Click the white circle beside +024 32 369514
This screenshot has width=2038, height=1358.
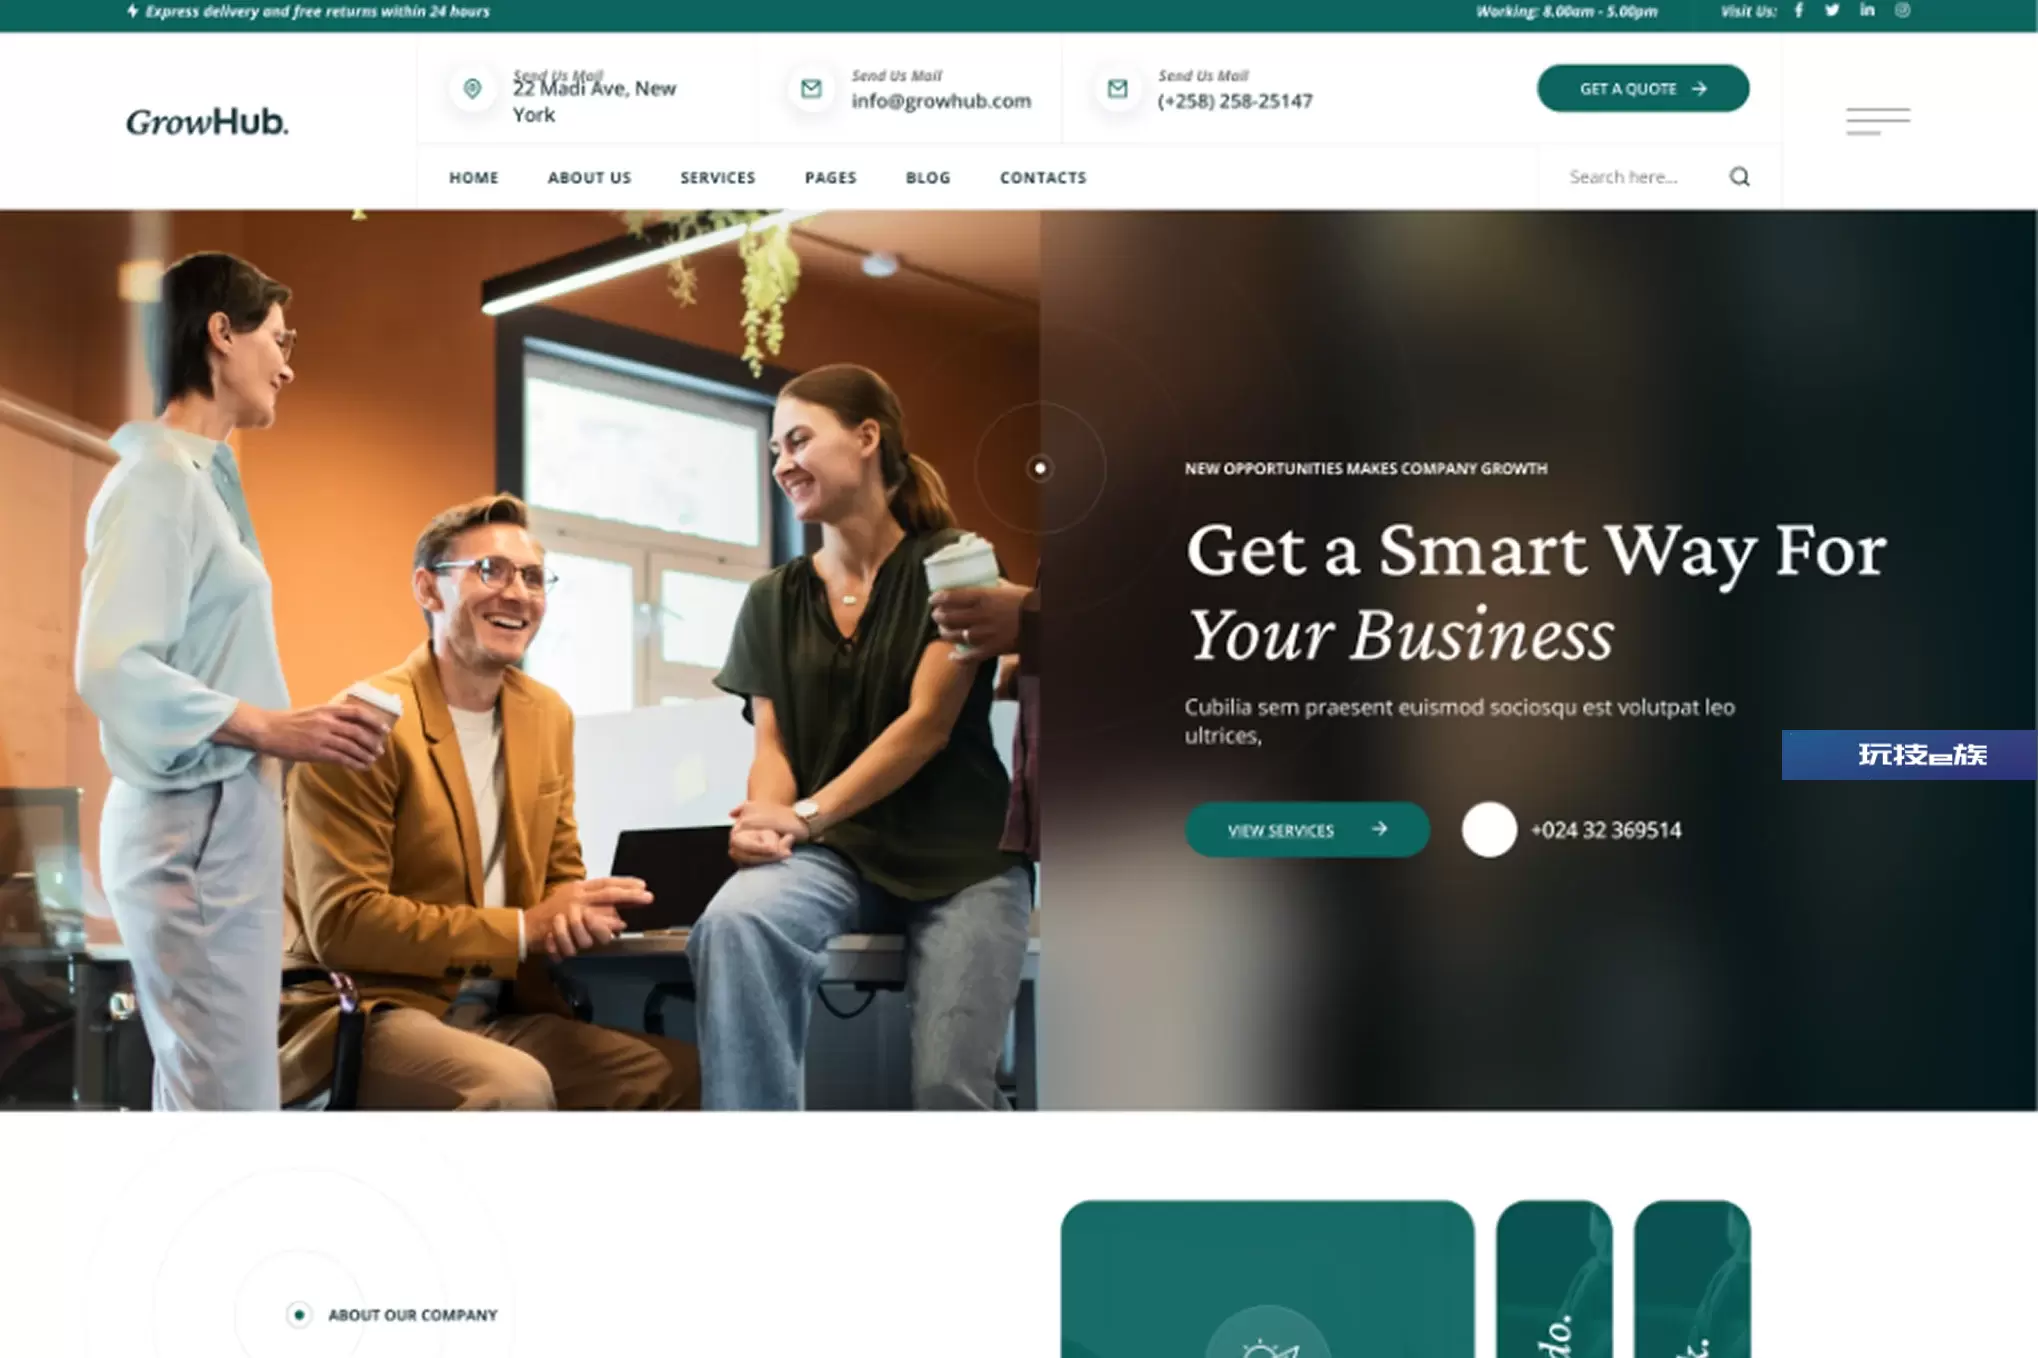click(x=1489, y=829)
